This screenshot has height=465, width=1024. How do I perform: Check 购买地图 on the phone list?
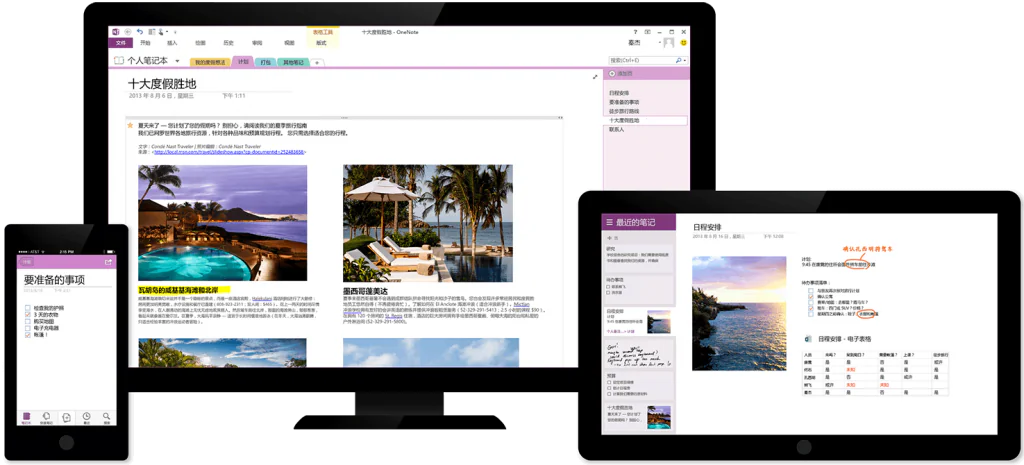[27, 321]
